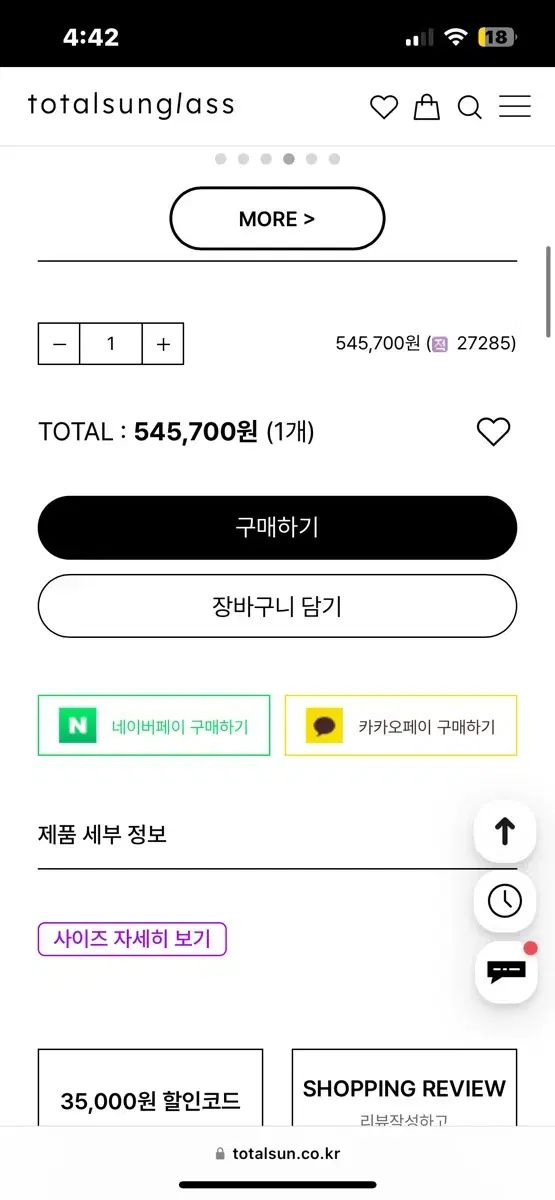Focus the quantity input field
Viewport: 555px width, 1200px height.
click(x=111, y=344)
